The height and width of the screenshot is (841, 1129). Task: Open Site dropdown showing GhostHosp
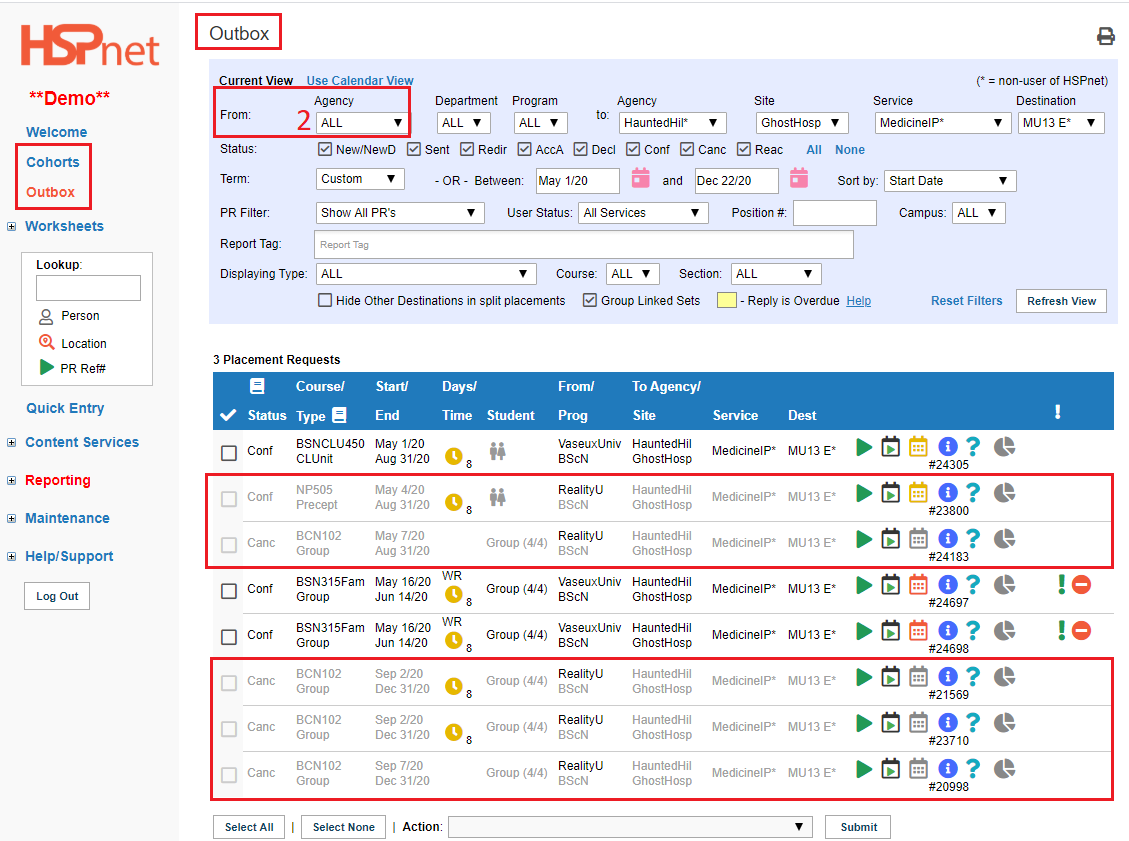tap(801, 123)
